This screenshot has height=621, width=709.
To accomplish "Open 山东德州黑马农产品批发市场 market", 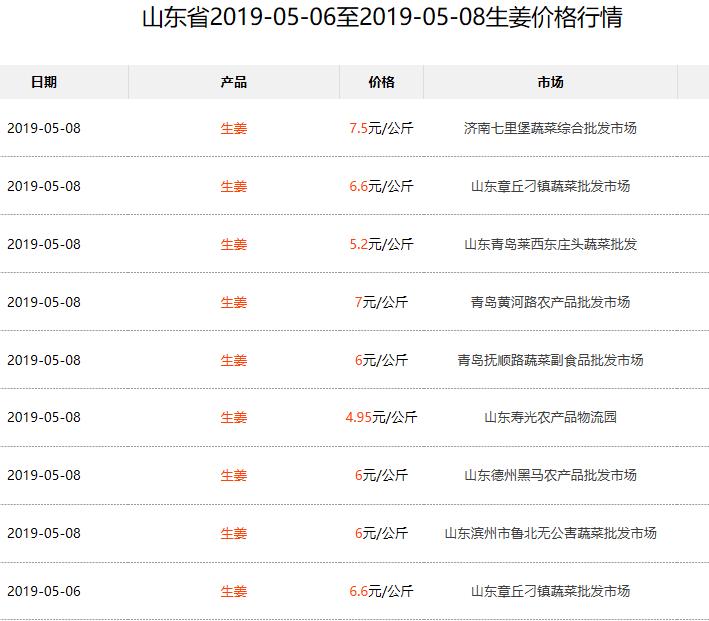I will 550,475.
